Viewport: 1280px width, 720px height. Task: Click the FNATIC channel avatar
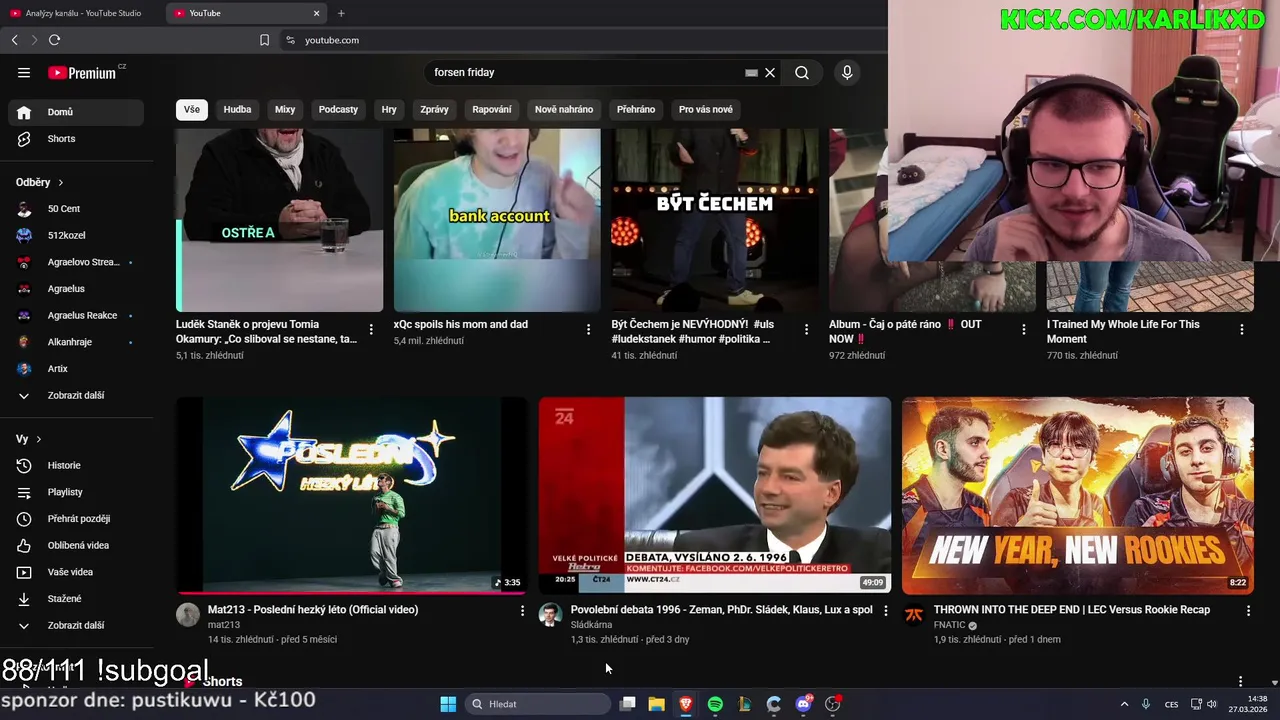[914, 615]
